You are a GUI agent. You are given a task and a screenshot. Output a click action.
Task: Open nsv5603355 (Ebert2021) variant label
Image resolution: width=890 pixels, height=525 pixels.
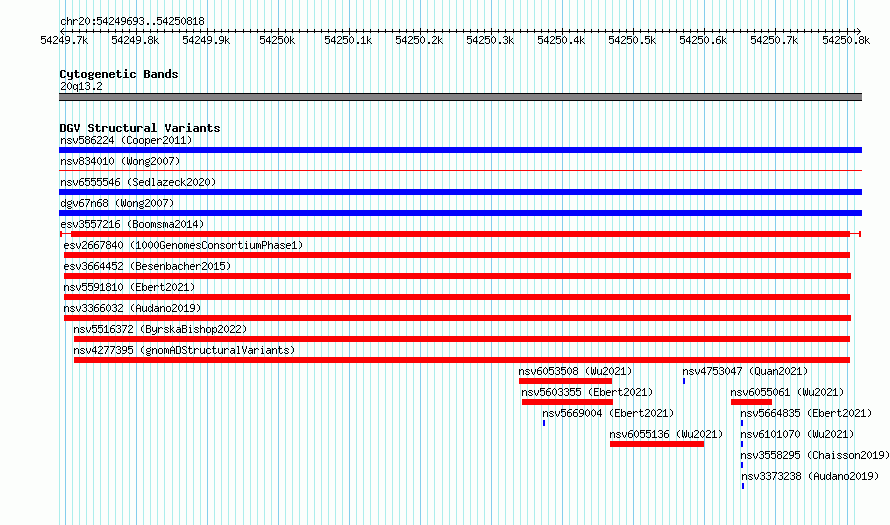pyautogui.click(x=587, y=392)
